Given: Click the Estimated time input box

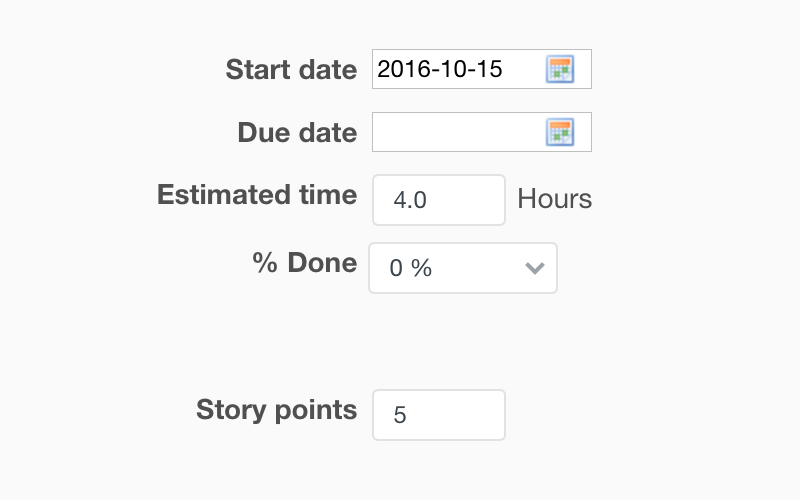Looking at the screenshot, I should (439, 200).
